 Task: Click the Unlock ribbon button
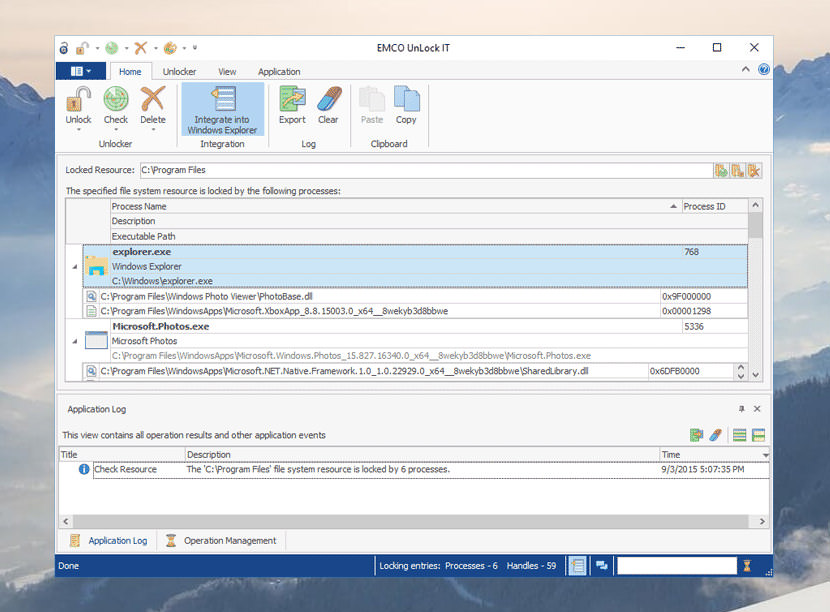(78, 107)
